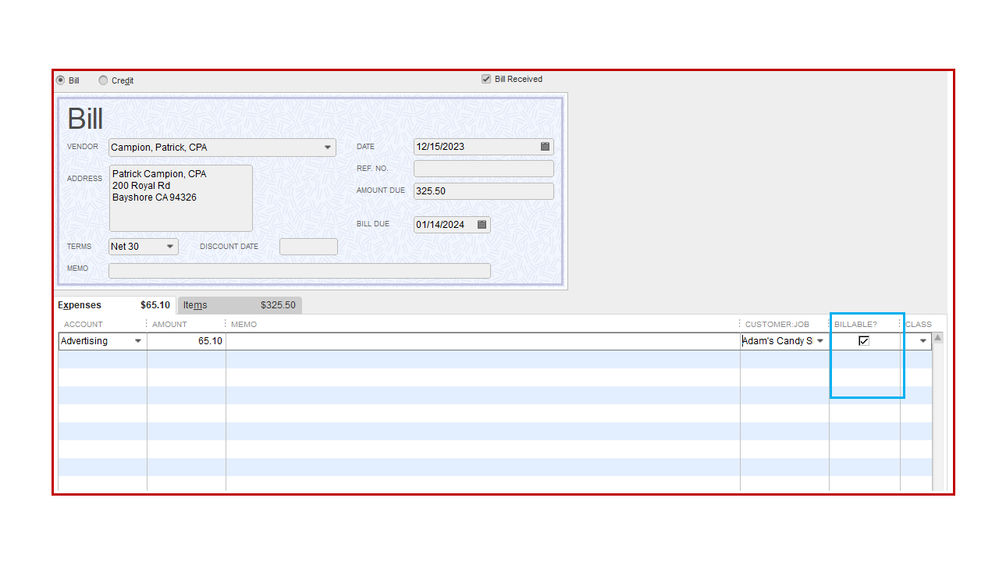This screenshot has width=999, height=562.
Task: Click the 65.10 amount cell
Action: point(186,341)
